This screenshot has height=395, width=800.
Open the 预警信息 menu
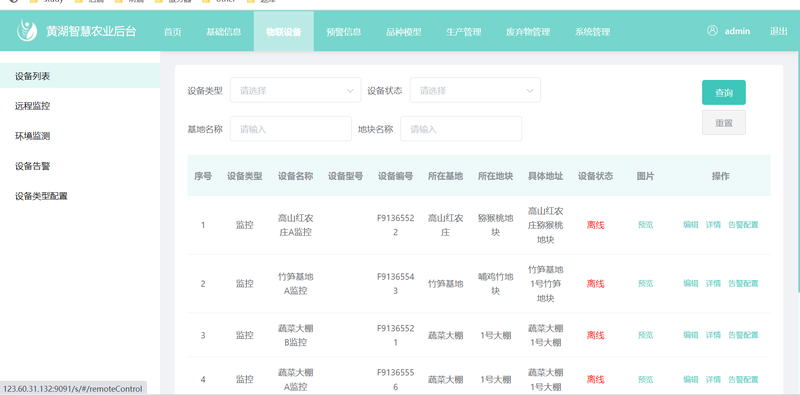point(344,32)
